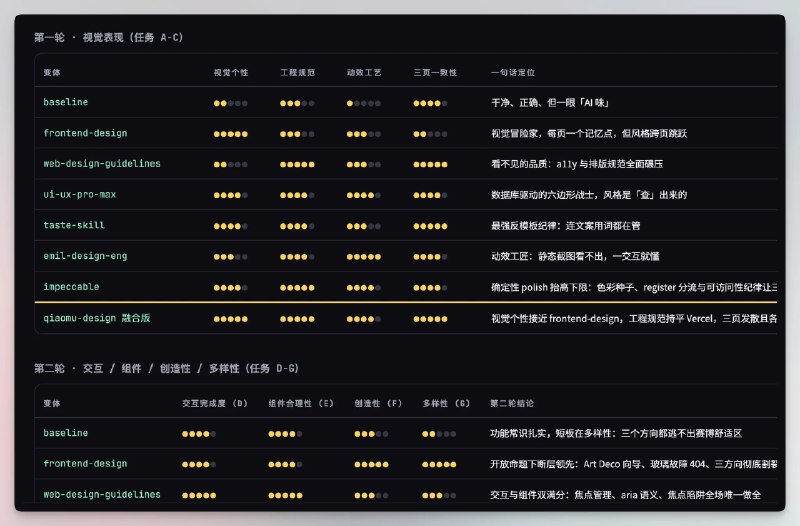Click the '变体' header in the first-round table
This screenshot has width=800, height=526.
(x=52, y=72)
